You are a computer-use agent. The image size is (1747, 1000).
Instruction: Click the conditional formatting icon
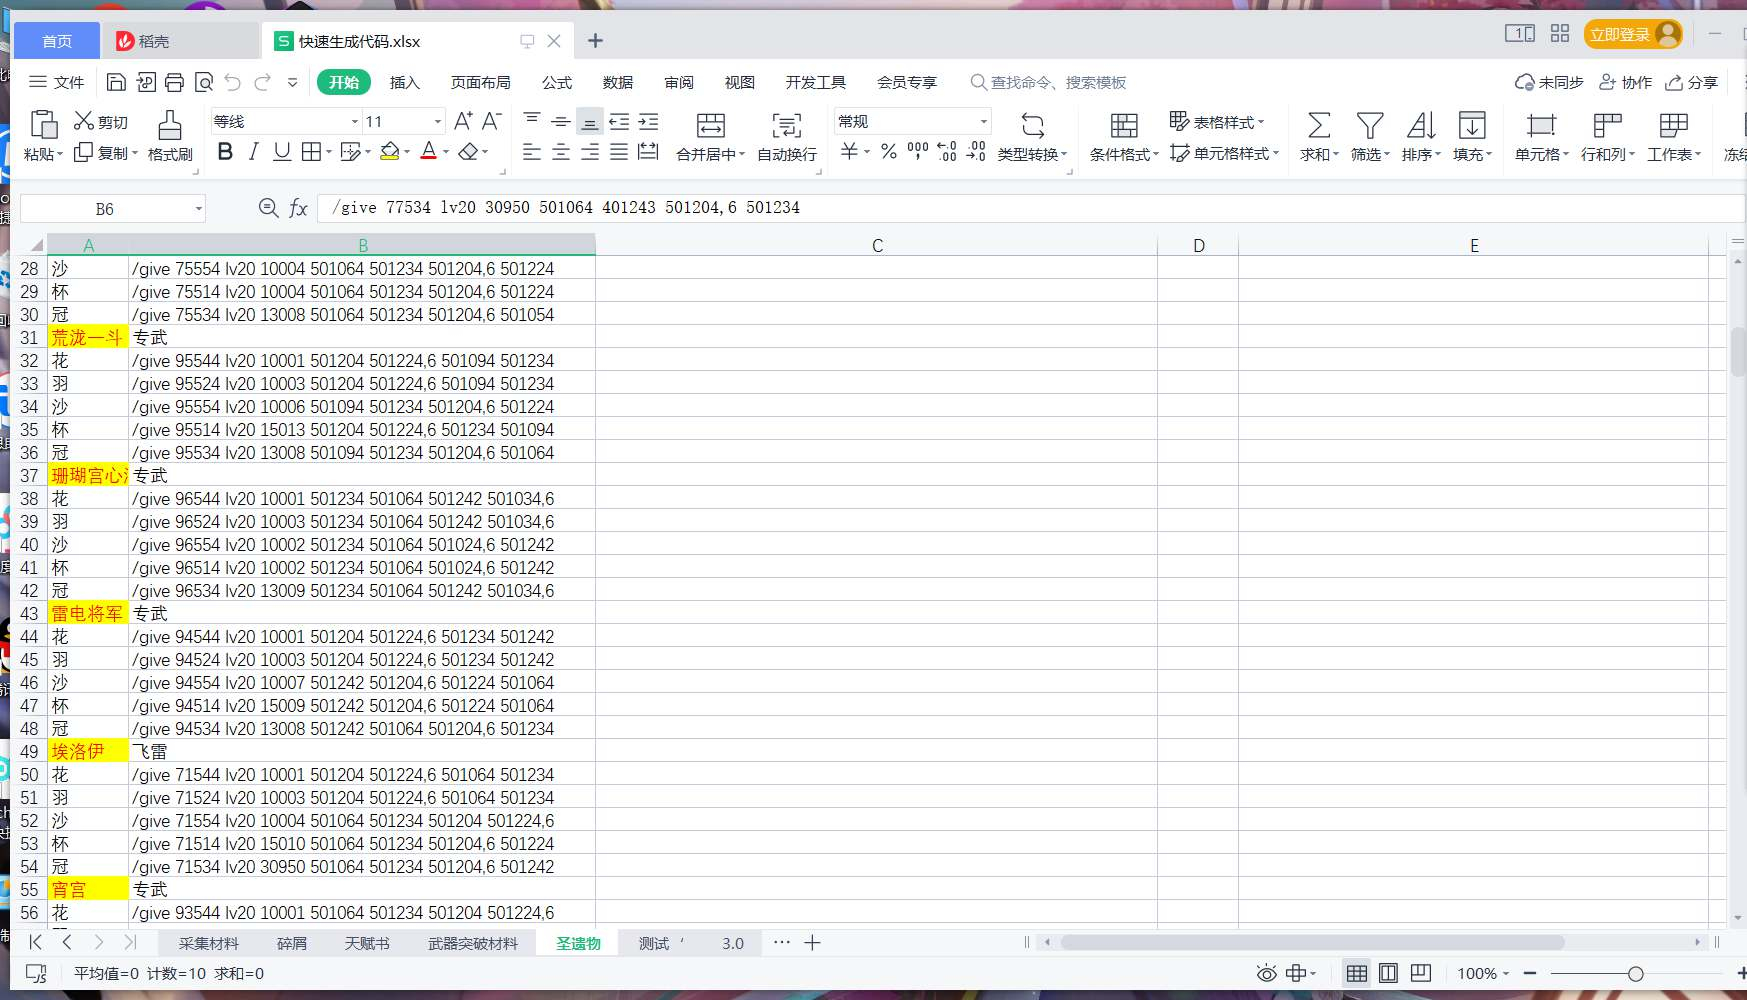tap(1124, 125)
